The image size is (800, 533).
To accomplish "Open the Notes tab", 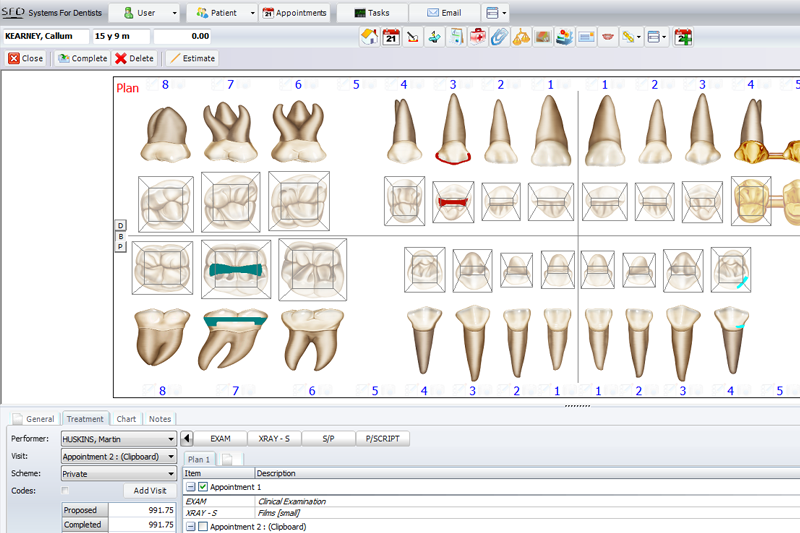I will [x=160, y=419].
